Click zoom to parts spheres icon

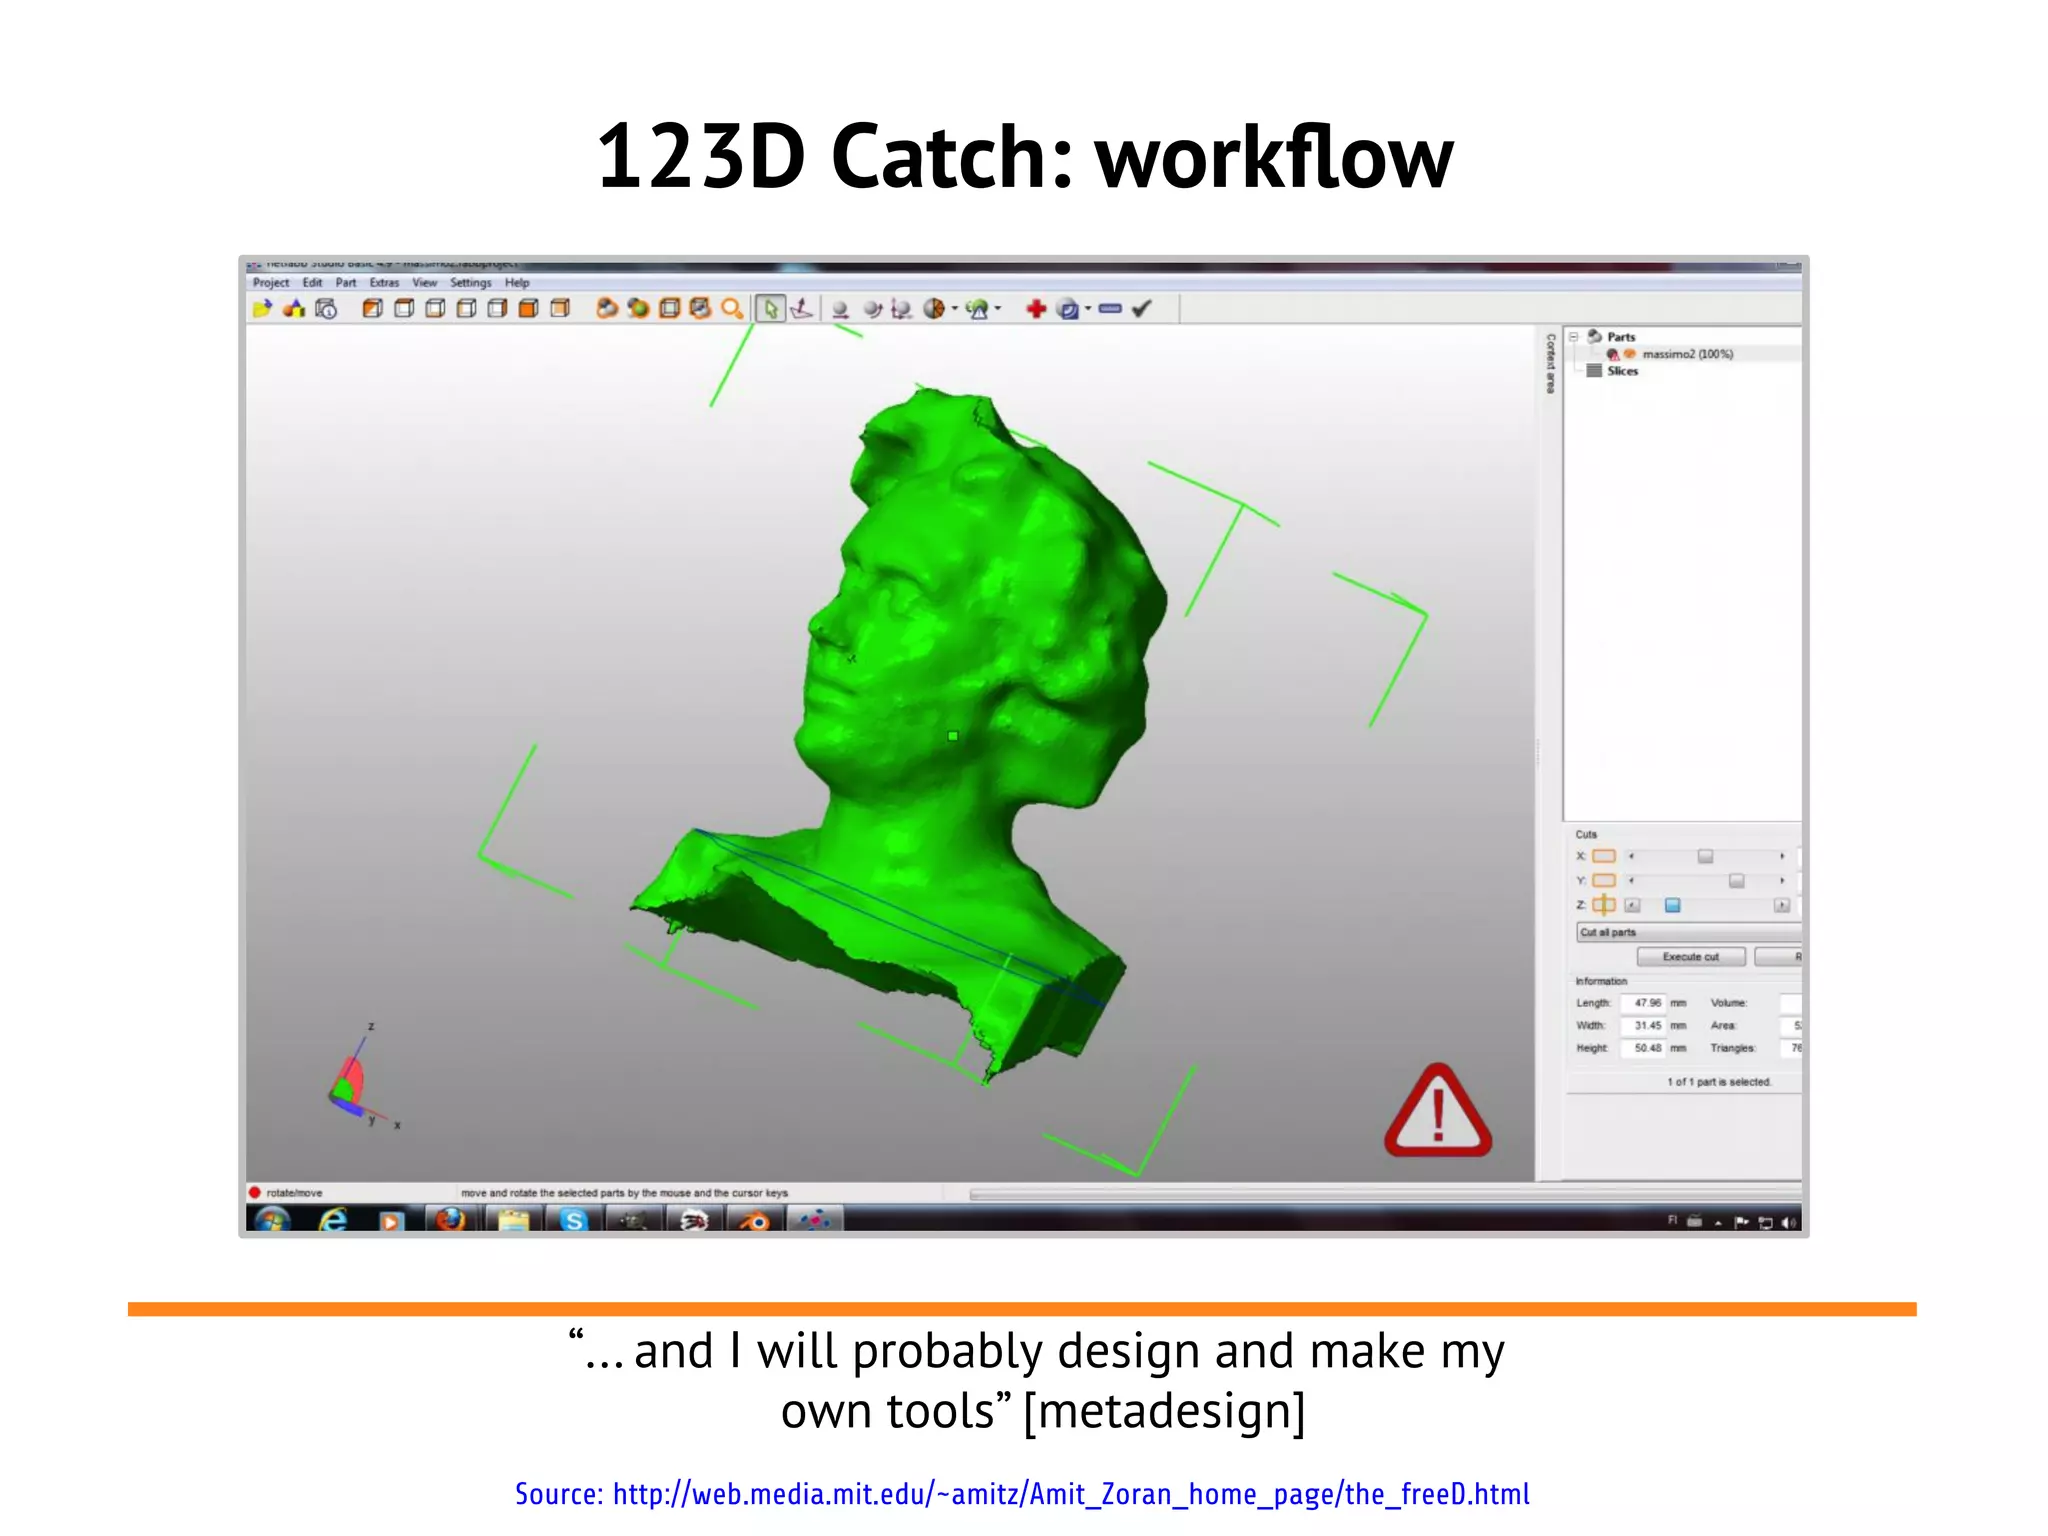606,309
